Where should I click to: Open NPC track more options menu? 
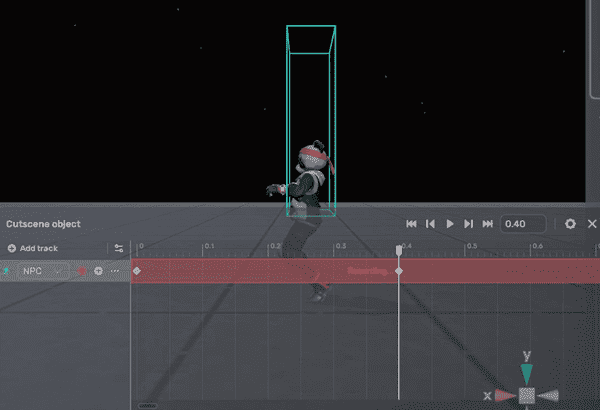point(115,271)
